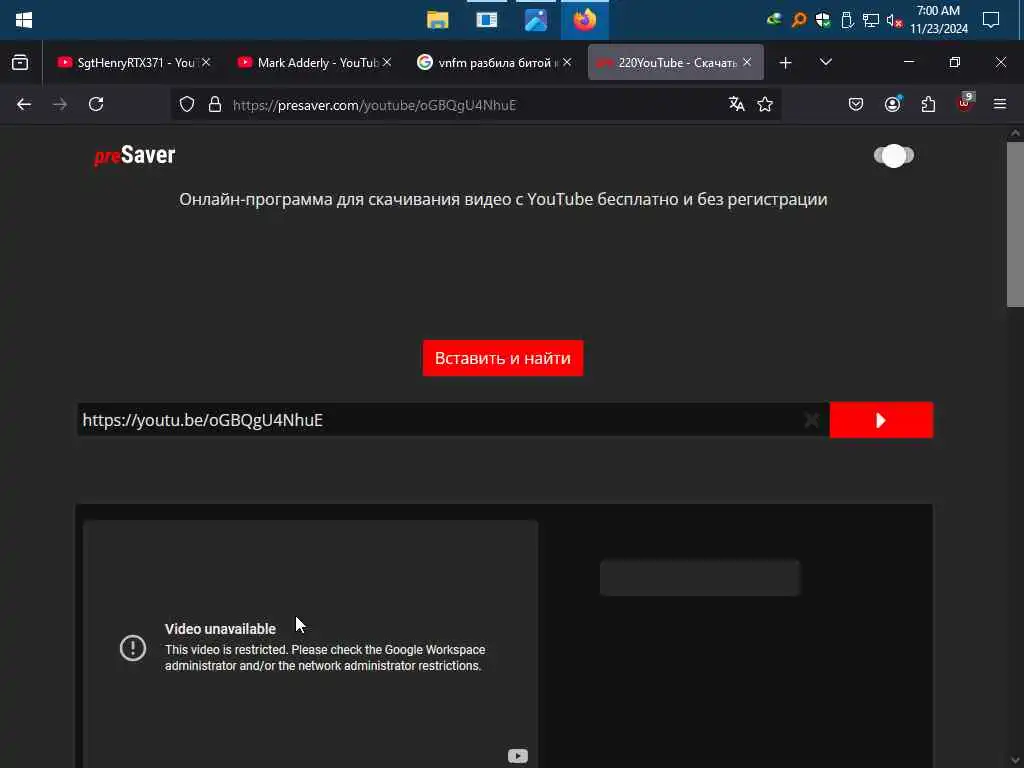Open the Windows Start menu
Viewport: 1024px width, 768px height.
[x=24, y=20]
